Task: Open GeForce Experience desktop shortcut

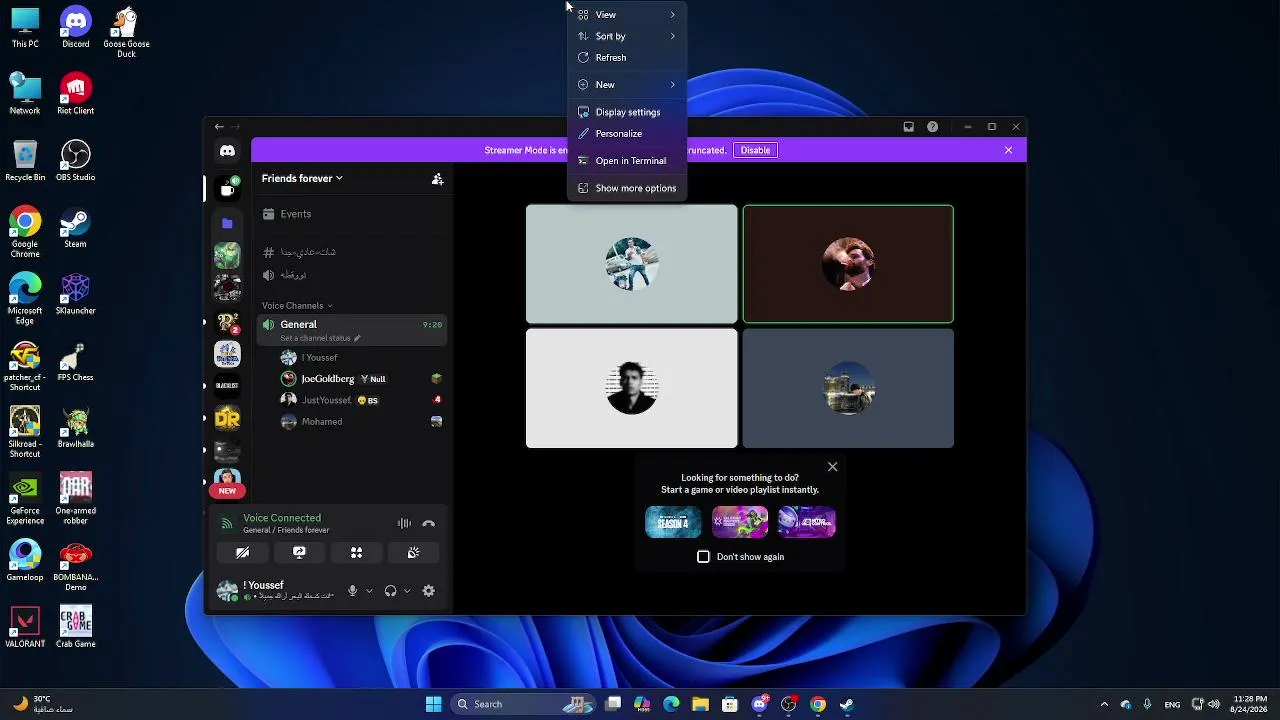Action: [x=25, y=500]
